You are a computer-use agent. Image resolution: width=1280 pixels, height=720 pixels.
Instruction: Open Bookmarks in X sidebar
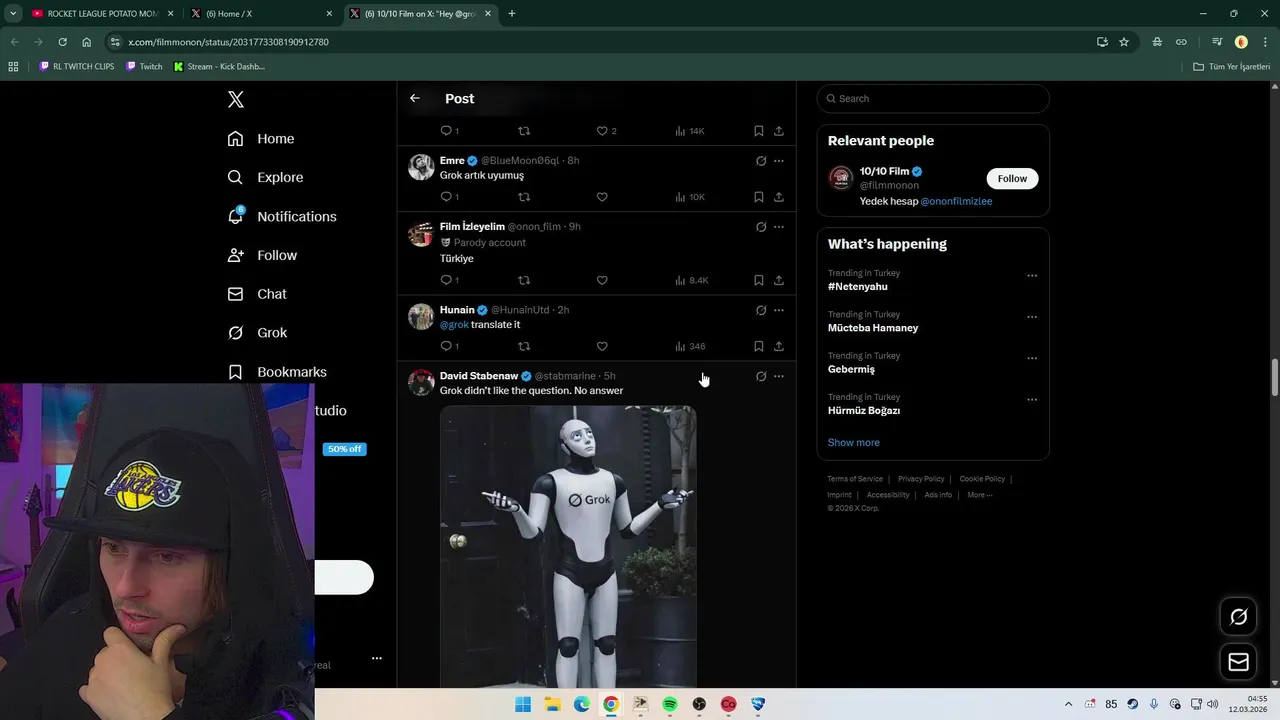click(277, 372)
